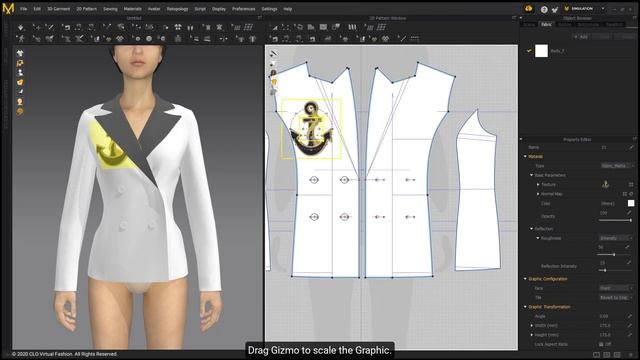Expand the Texture row
This screenshot has height=360, width=640.
point(538,184)
